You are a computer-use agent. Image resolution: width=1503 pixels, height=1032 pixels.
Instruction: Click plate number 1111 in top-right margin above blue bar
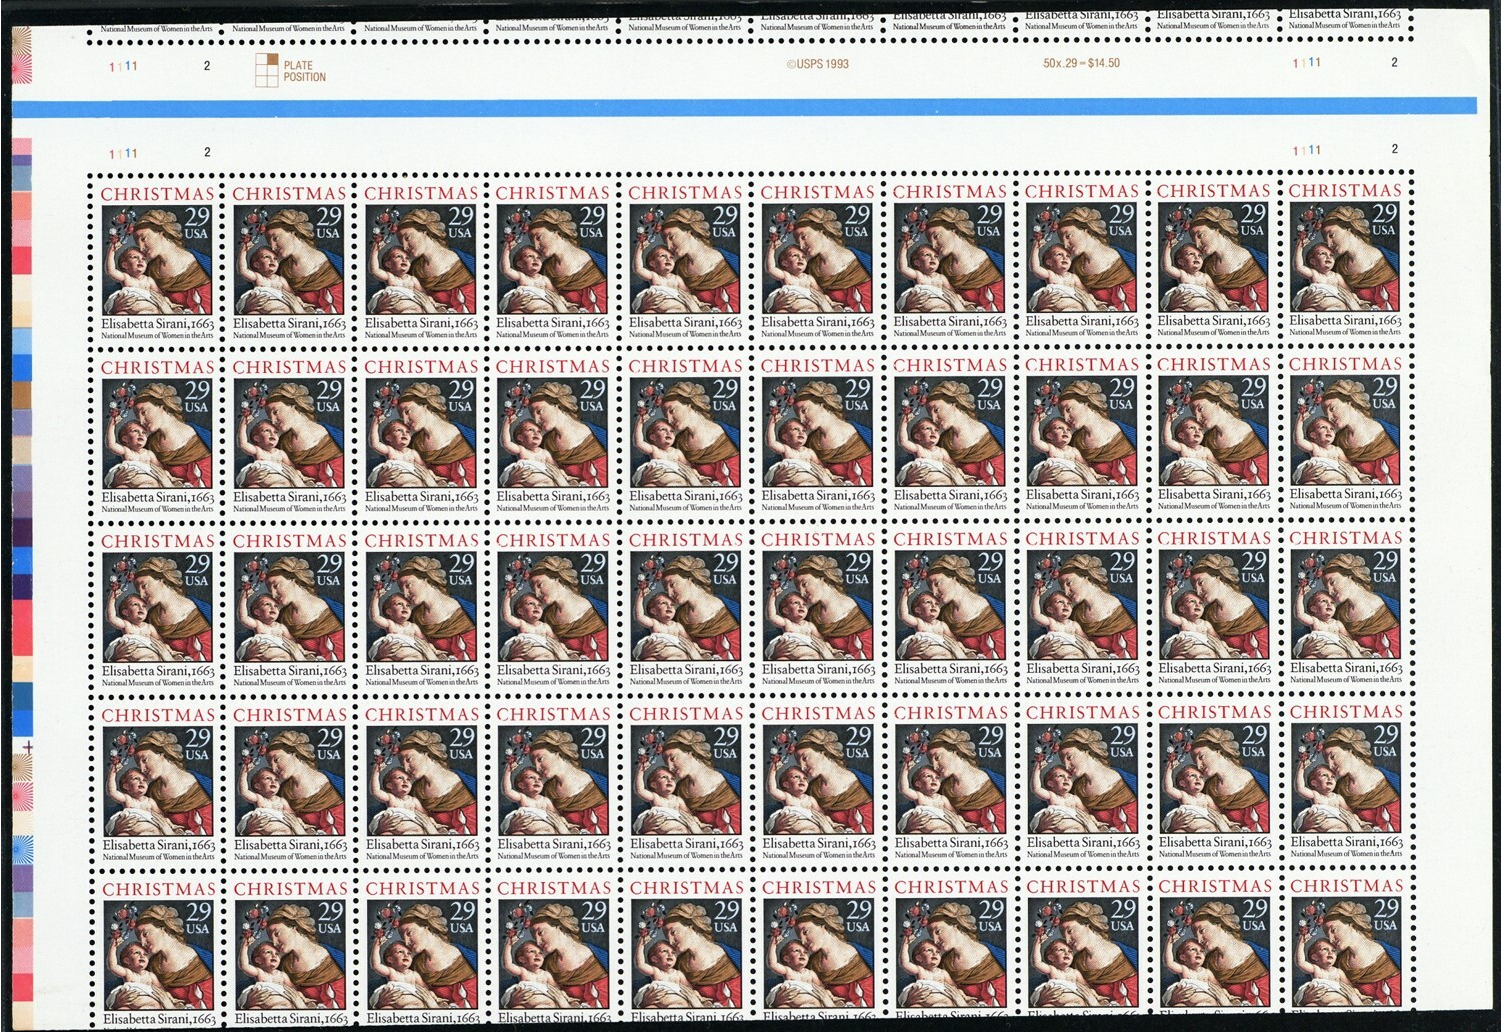click(x=1306, y=63)
